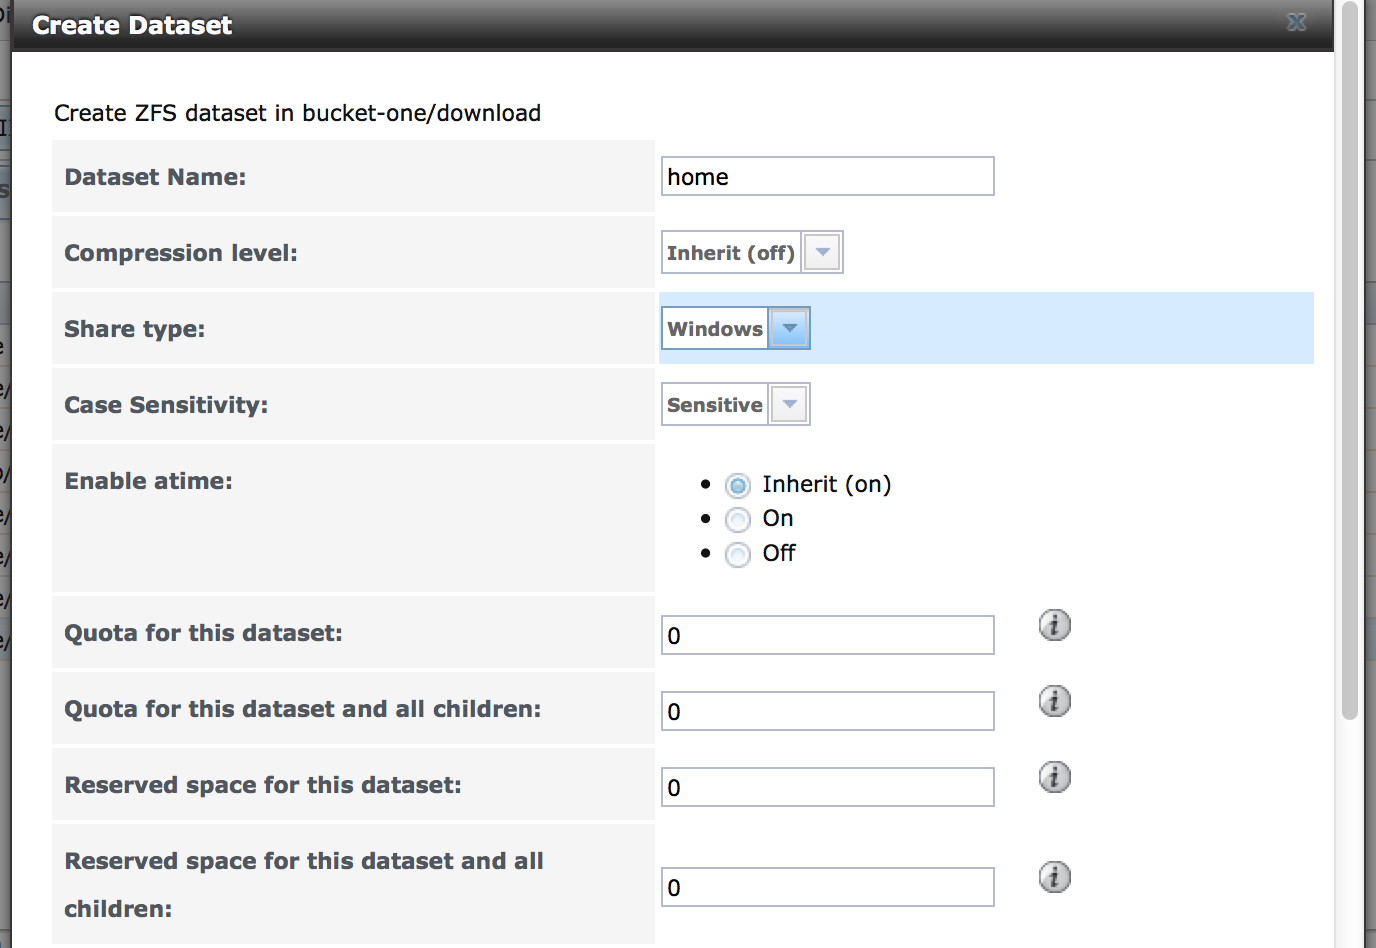Click the Sensitive case sensitivity value
1376x948 pixels.
[x=714, y=405]
